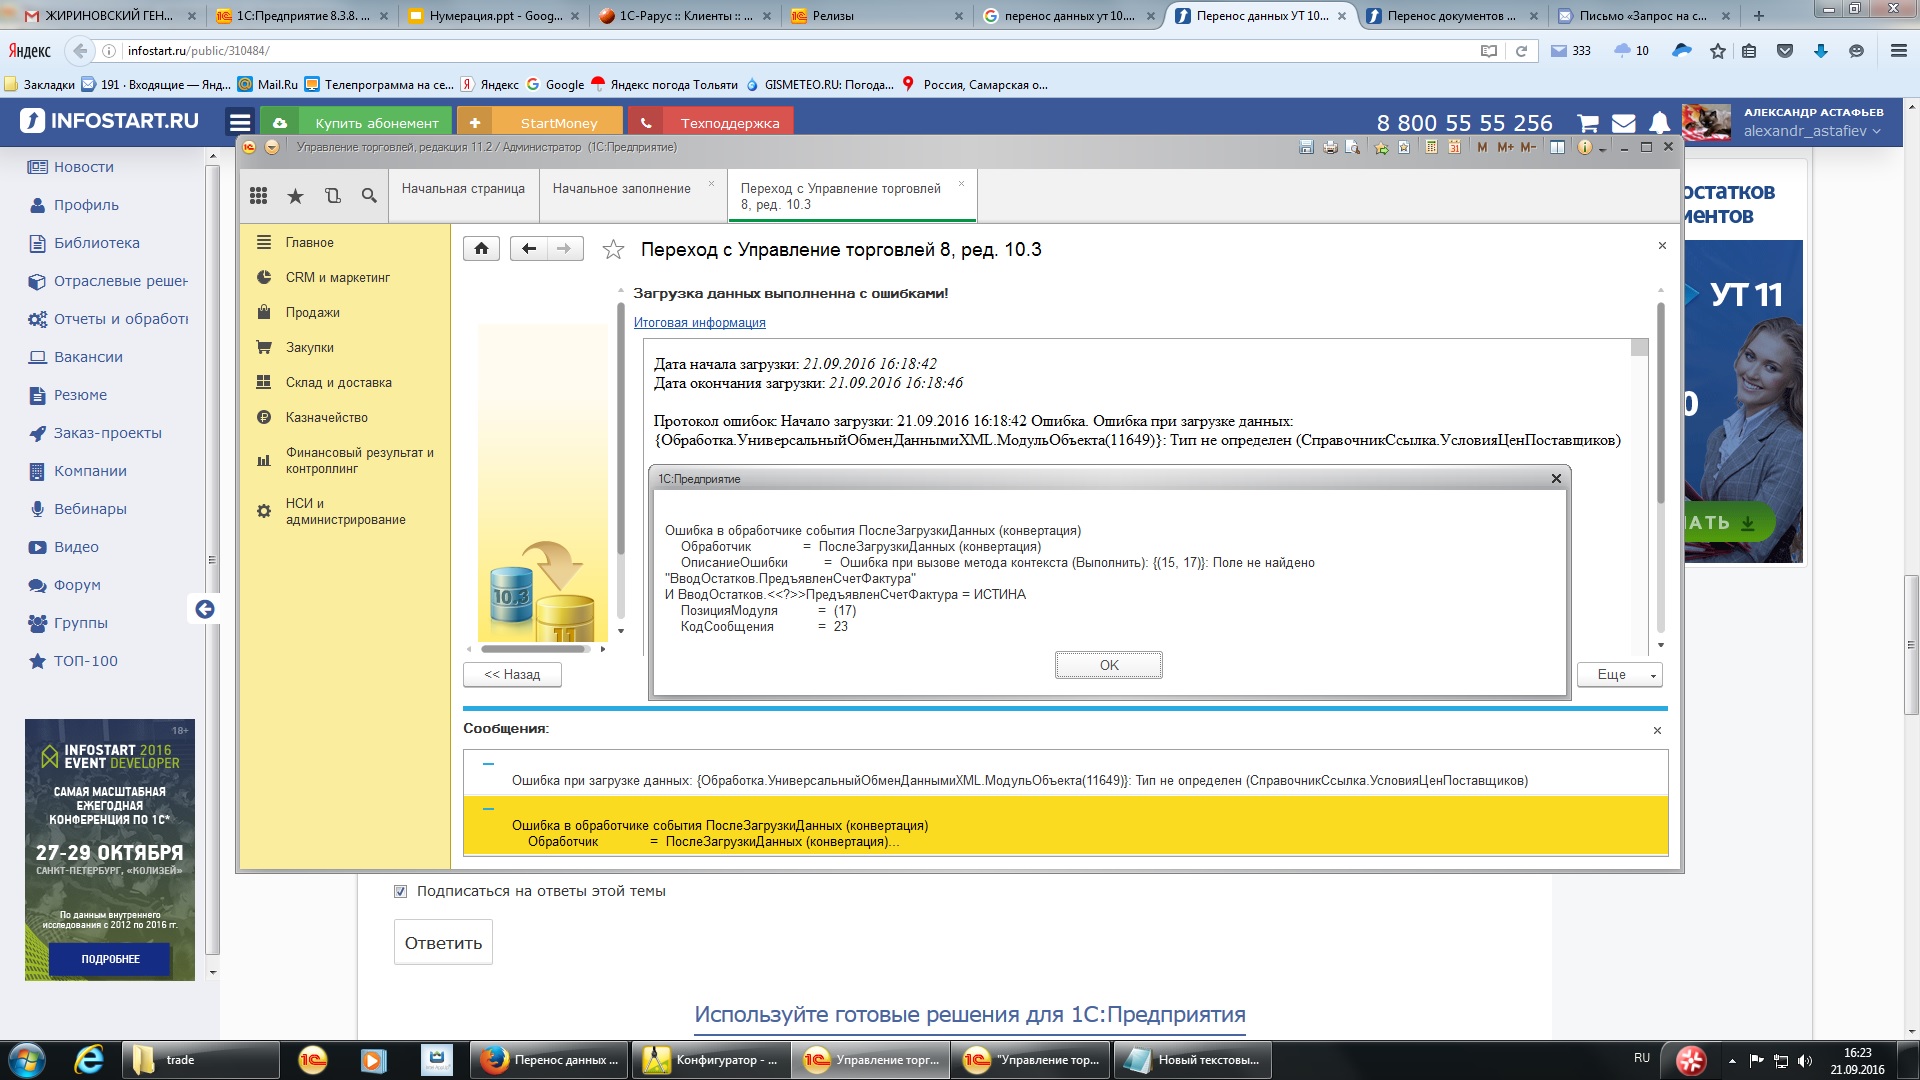
Task: Click Купить абонемент button
Action: [357, 122]
